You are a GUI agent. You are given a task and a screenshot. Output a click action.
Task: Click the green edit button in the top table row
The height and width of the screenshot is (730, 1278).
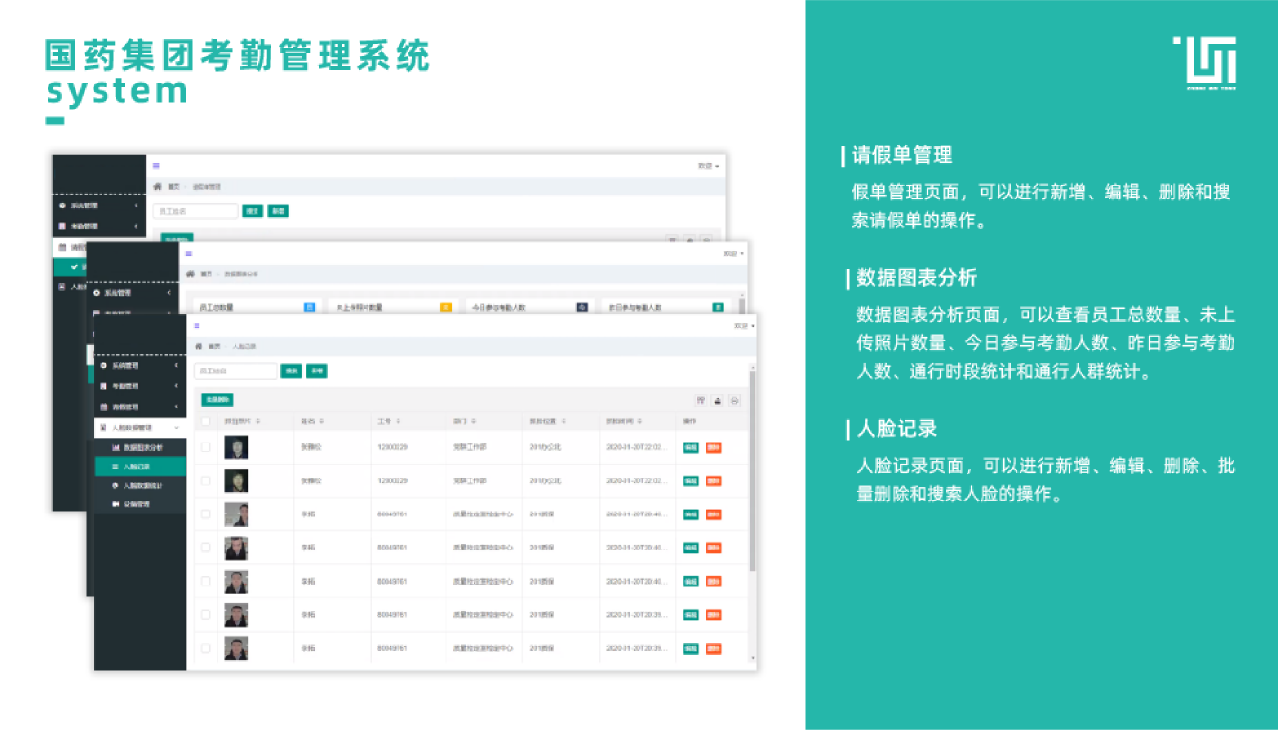pos(691,447)
